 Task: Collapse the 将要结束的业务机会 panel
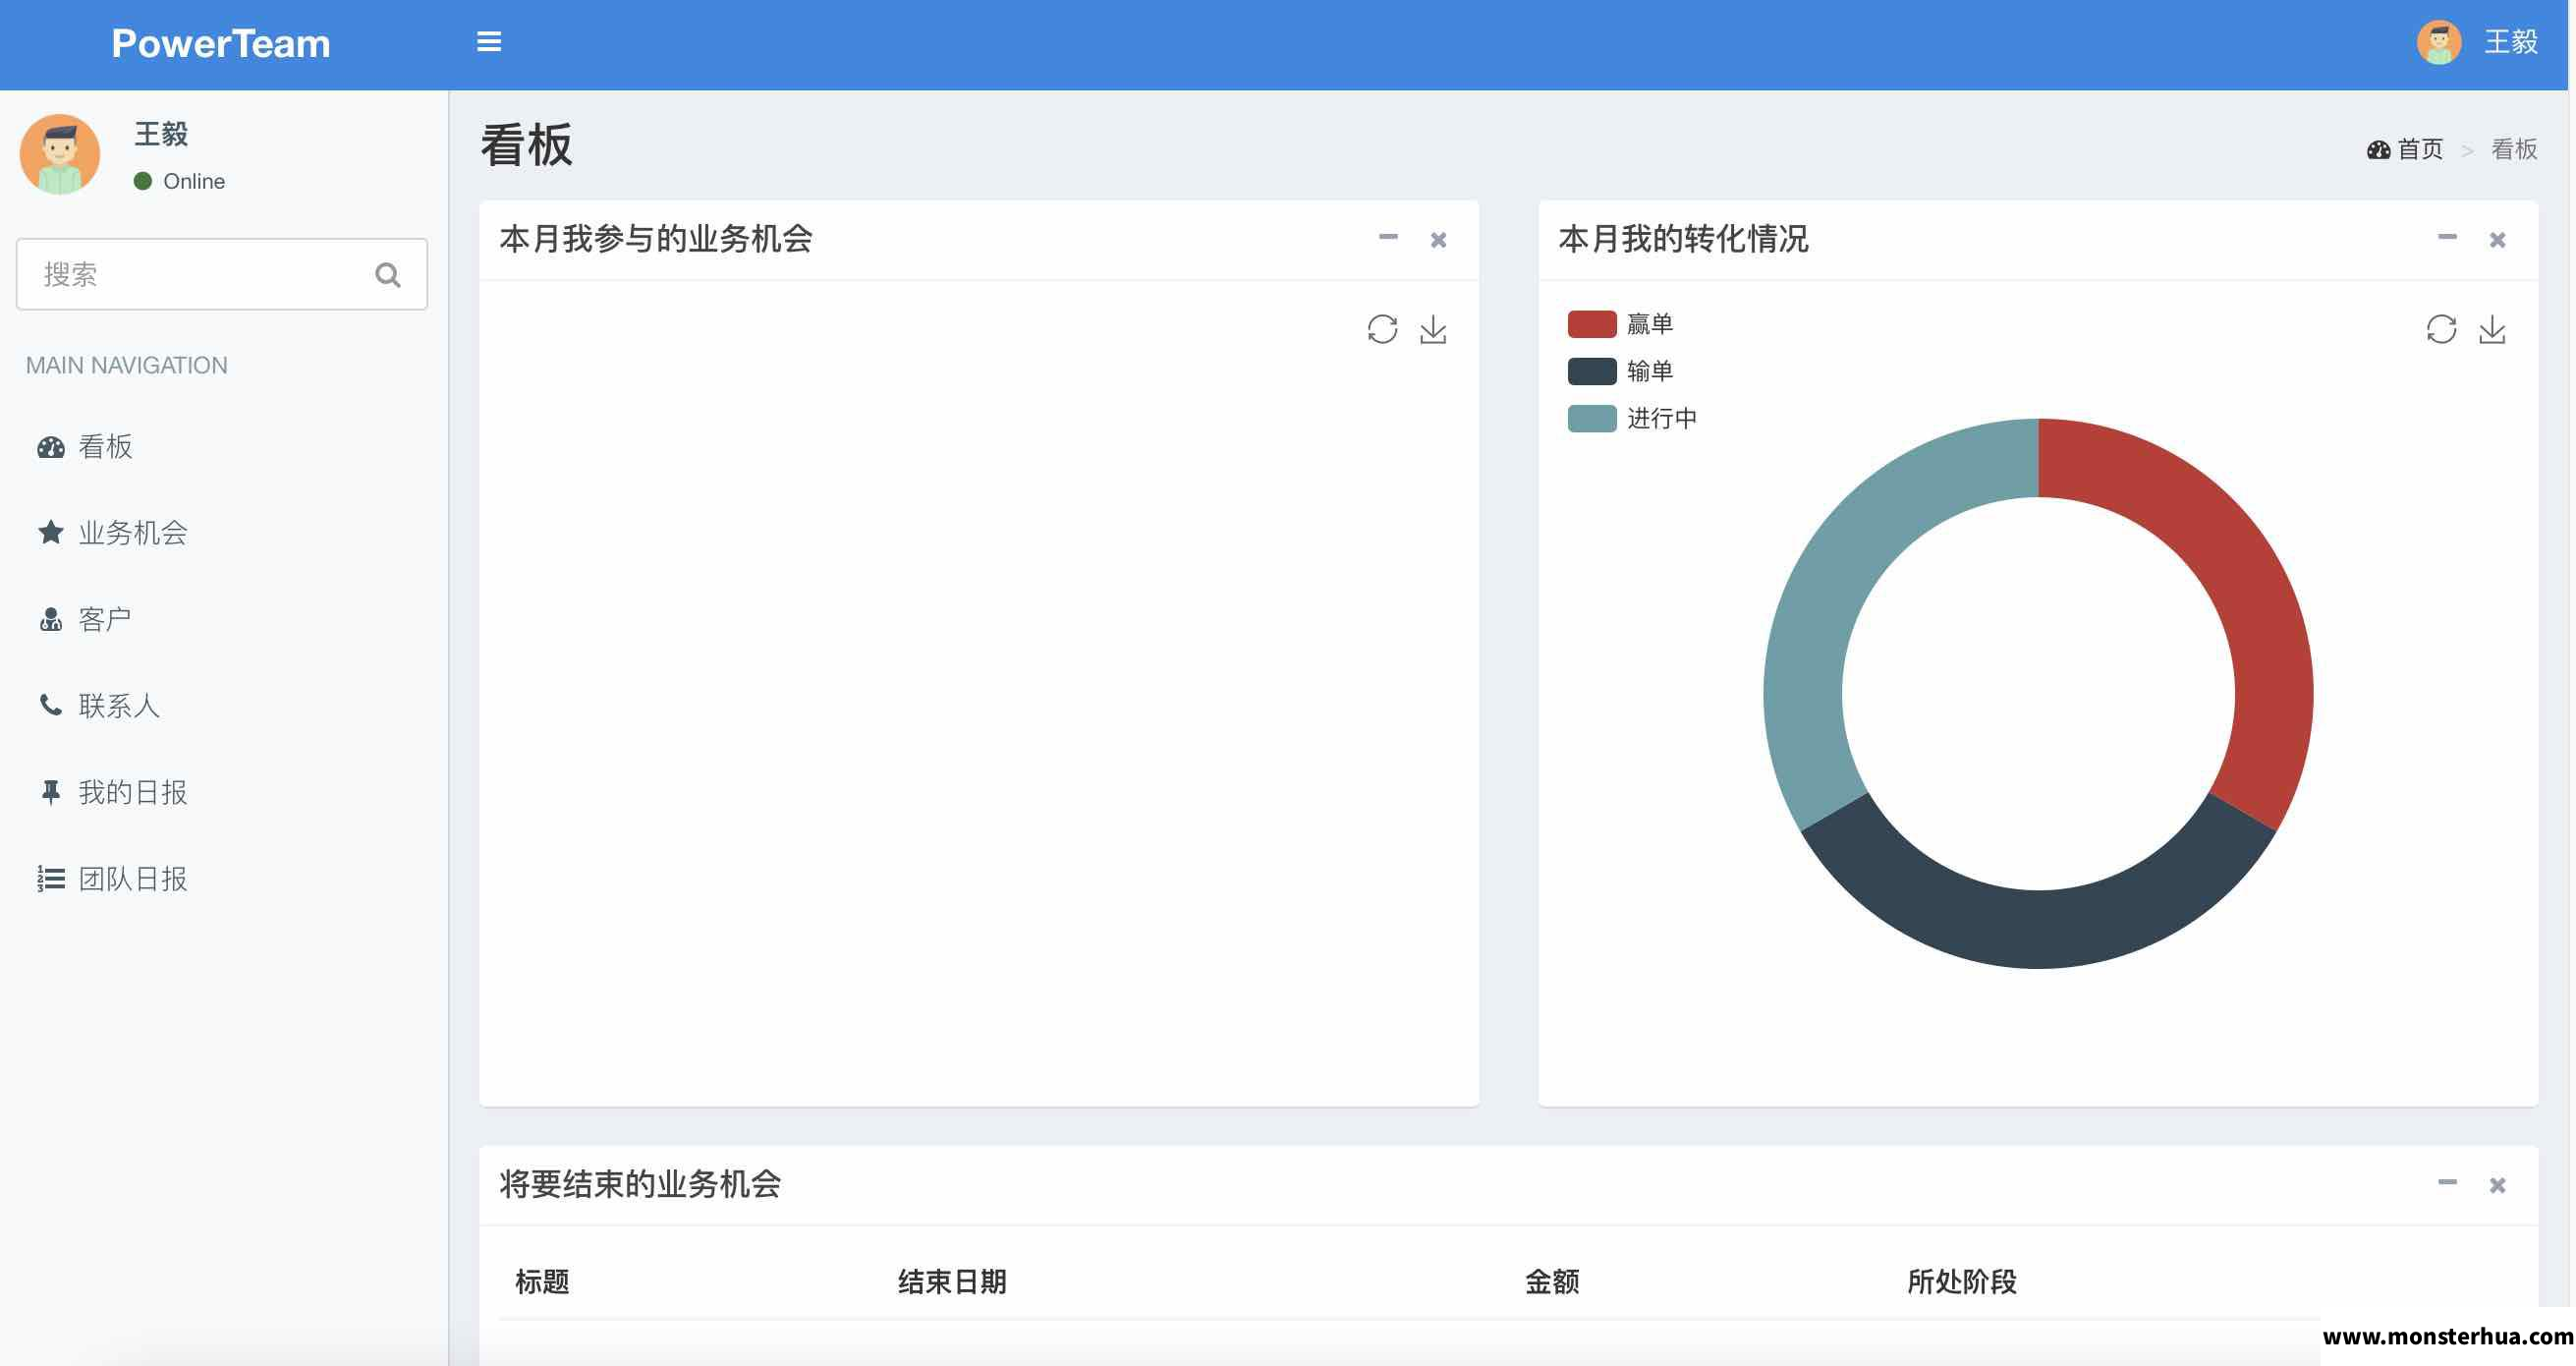pyautogui.click(x=2447, y=1183)
